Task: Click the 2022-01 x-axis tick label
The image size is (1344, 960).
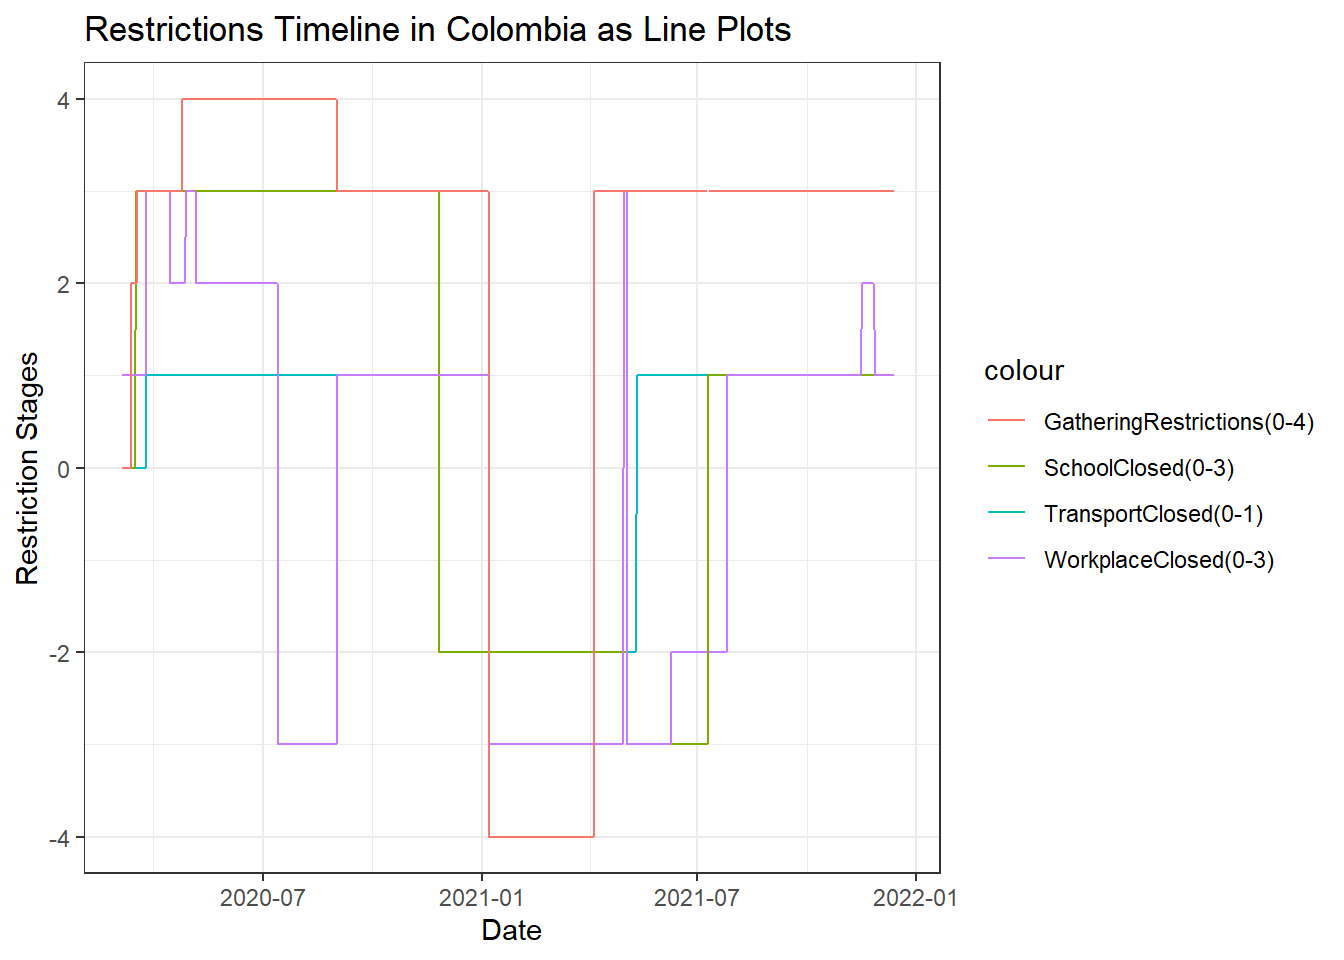Action: [x=916, y=898]
